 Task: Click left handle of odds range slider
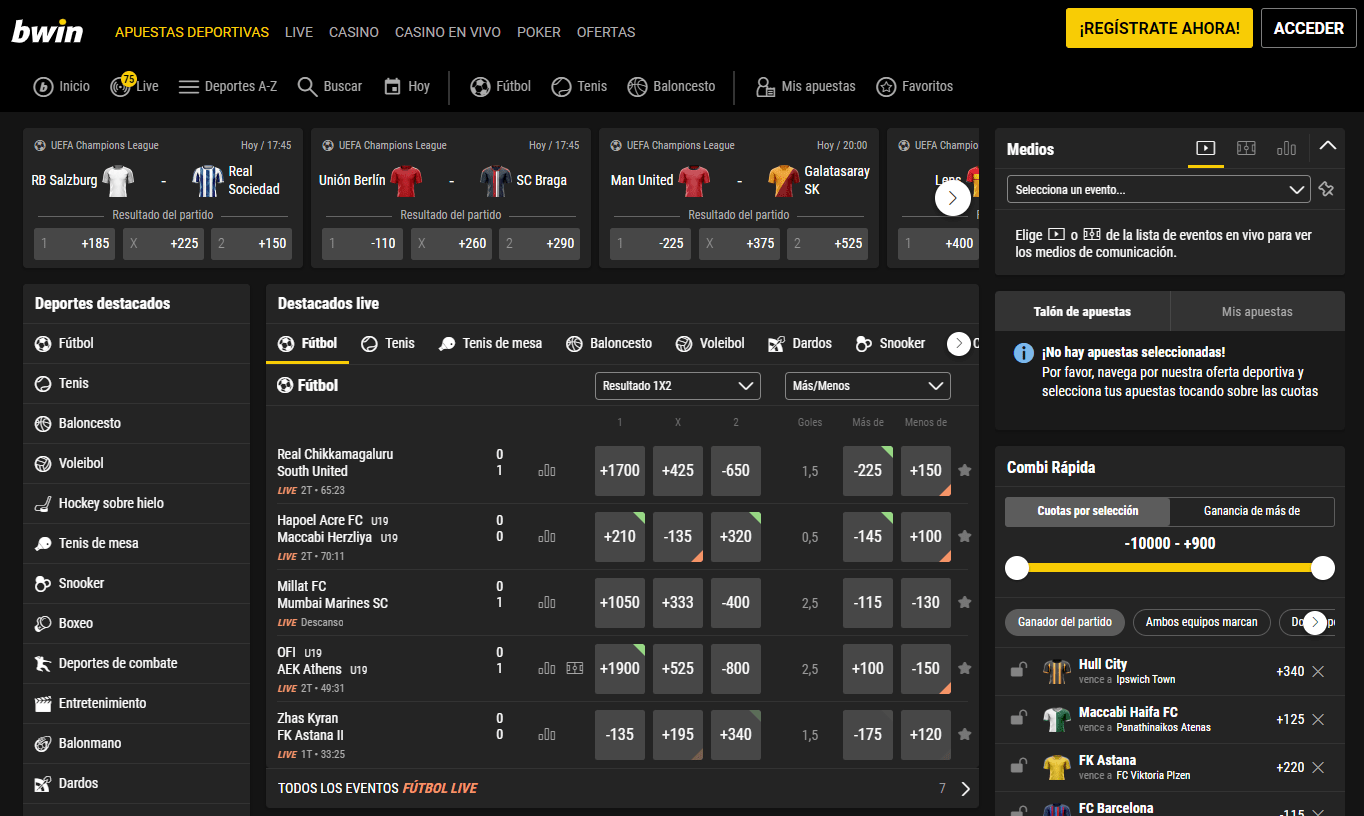pos(1017,568)
